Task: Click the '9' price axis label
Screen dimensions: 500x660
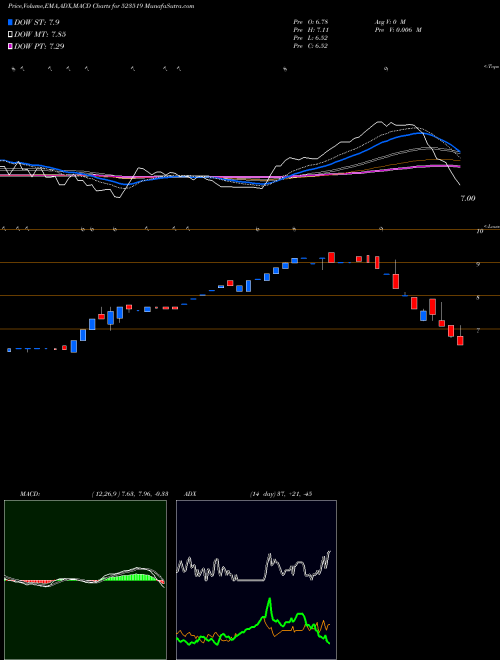Action: [478, 265]
